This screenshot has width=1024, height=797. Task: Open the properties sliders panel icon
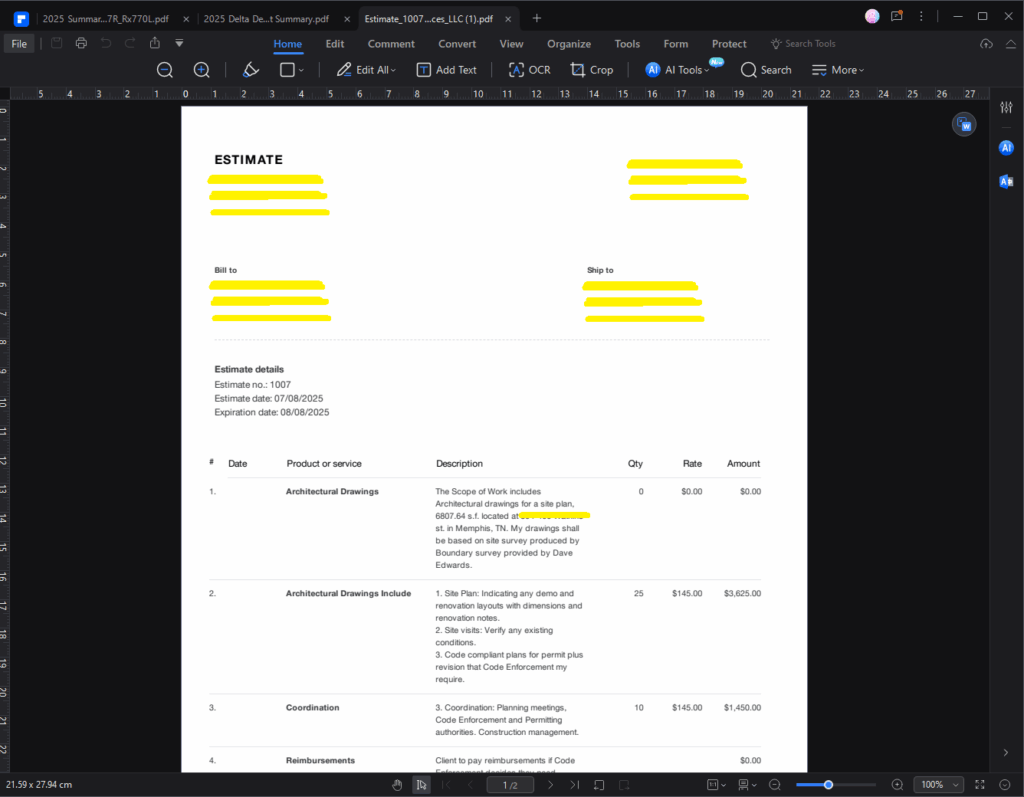pos(1006,107)
